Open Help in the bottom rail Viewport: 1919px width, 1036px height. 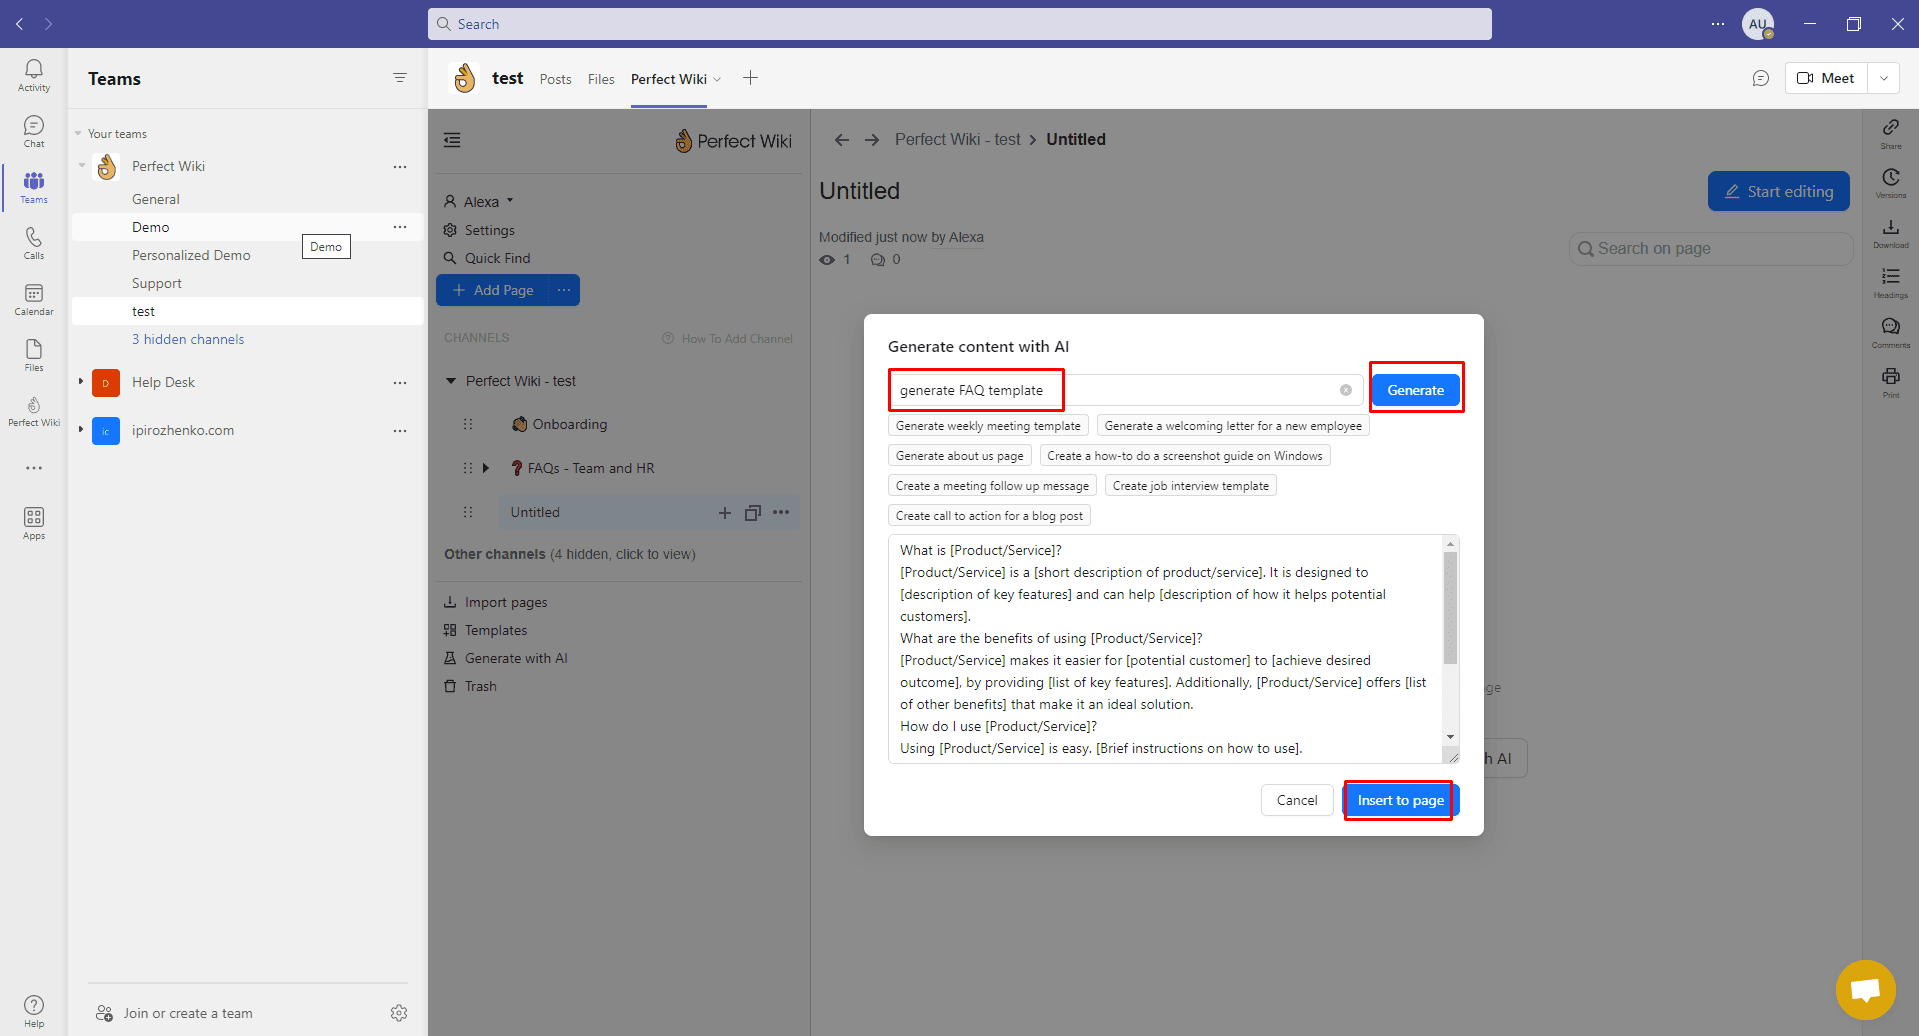point(34,1011)
